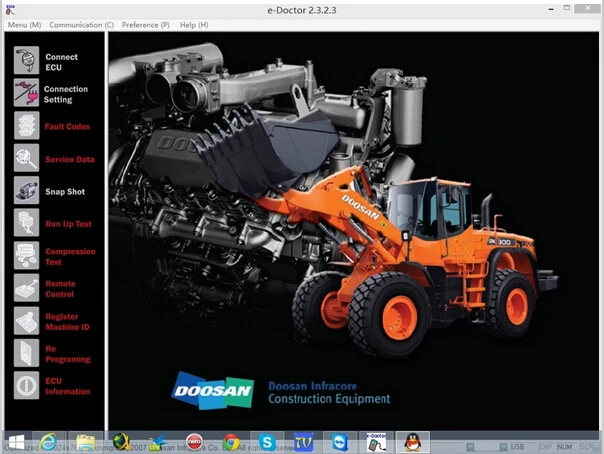Open the Communication (C) menu
604x454 pixels.
(x=81, y=25)
